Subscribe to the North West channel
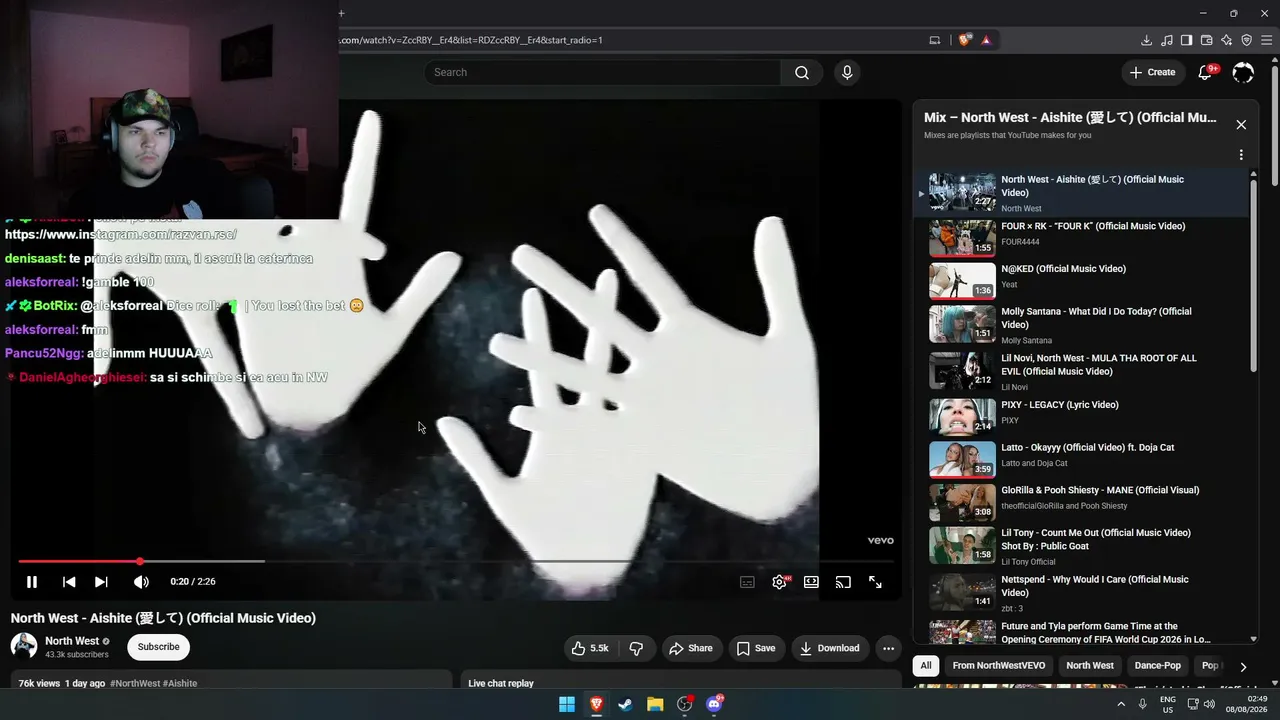Image resolution: width=1280 pixels, height=720 pixels. [158, 647]
